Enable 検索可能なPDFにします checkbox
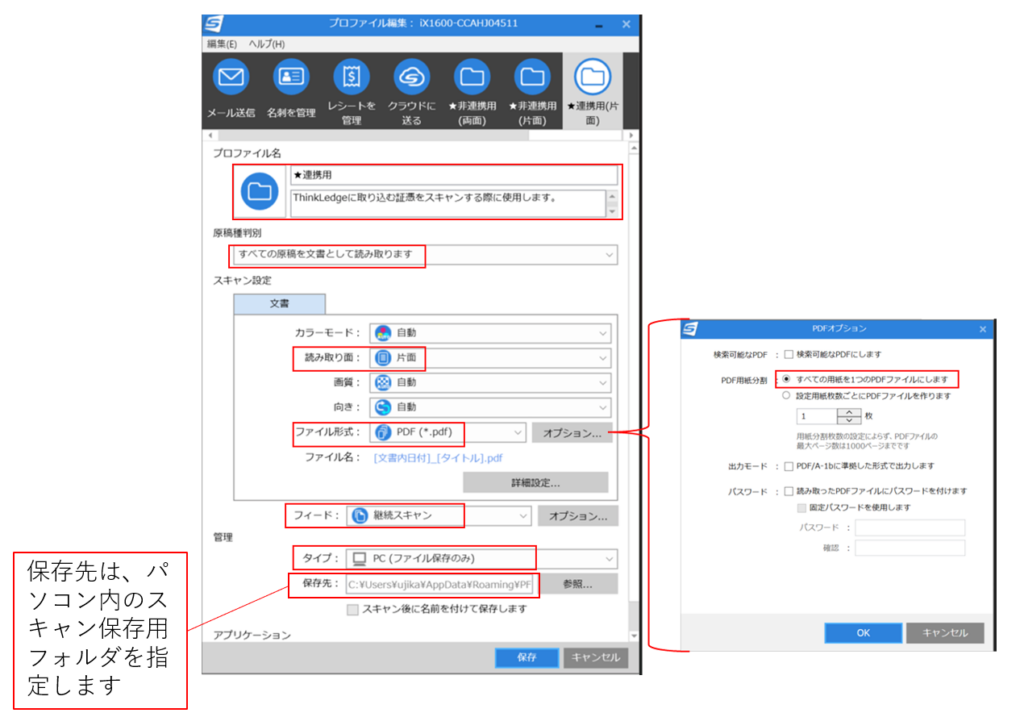 pyautogui.click(x=789, y=354)
